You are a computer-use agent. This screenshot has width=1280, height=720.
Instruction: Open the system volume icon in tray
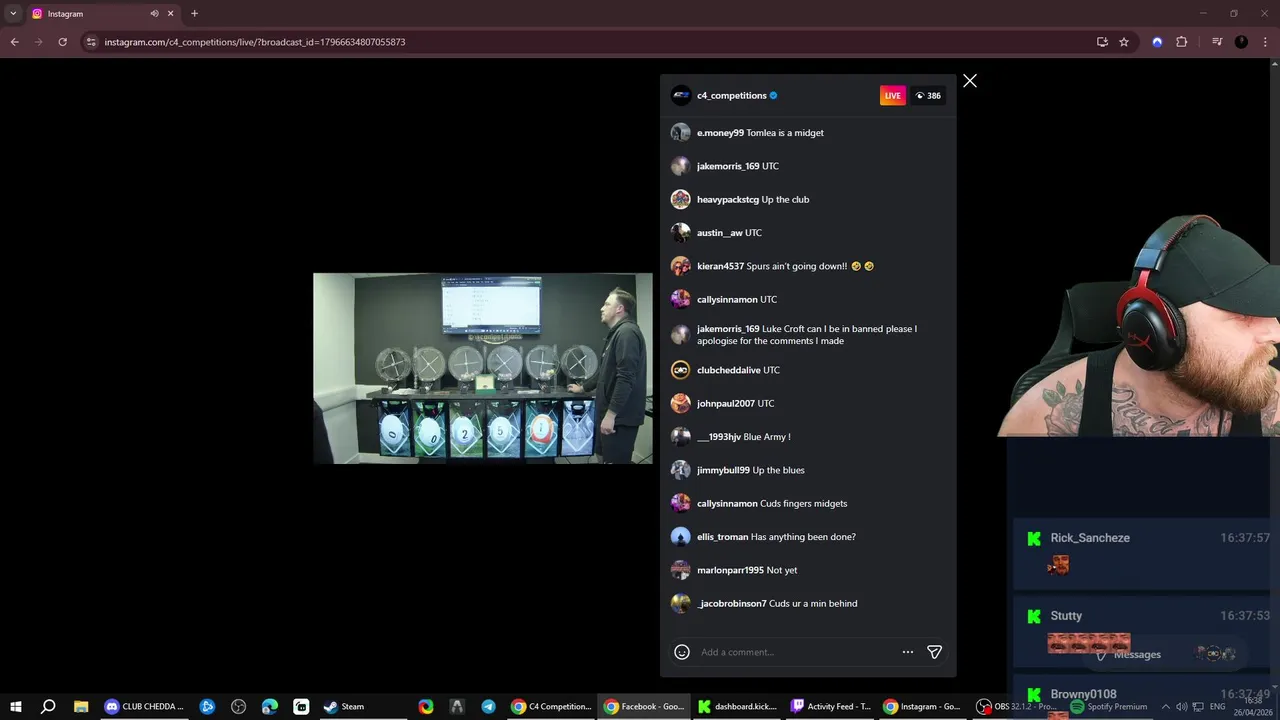tap(1181, 707)
